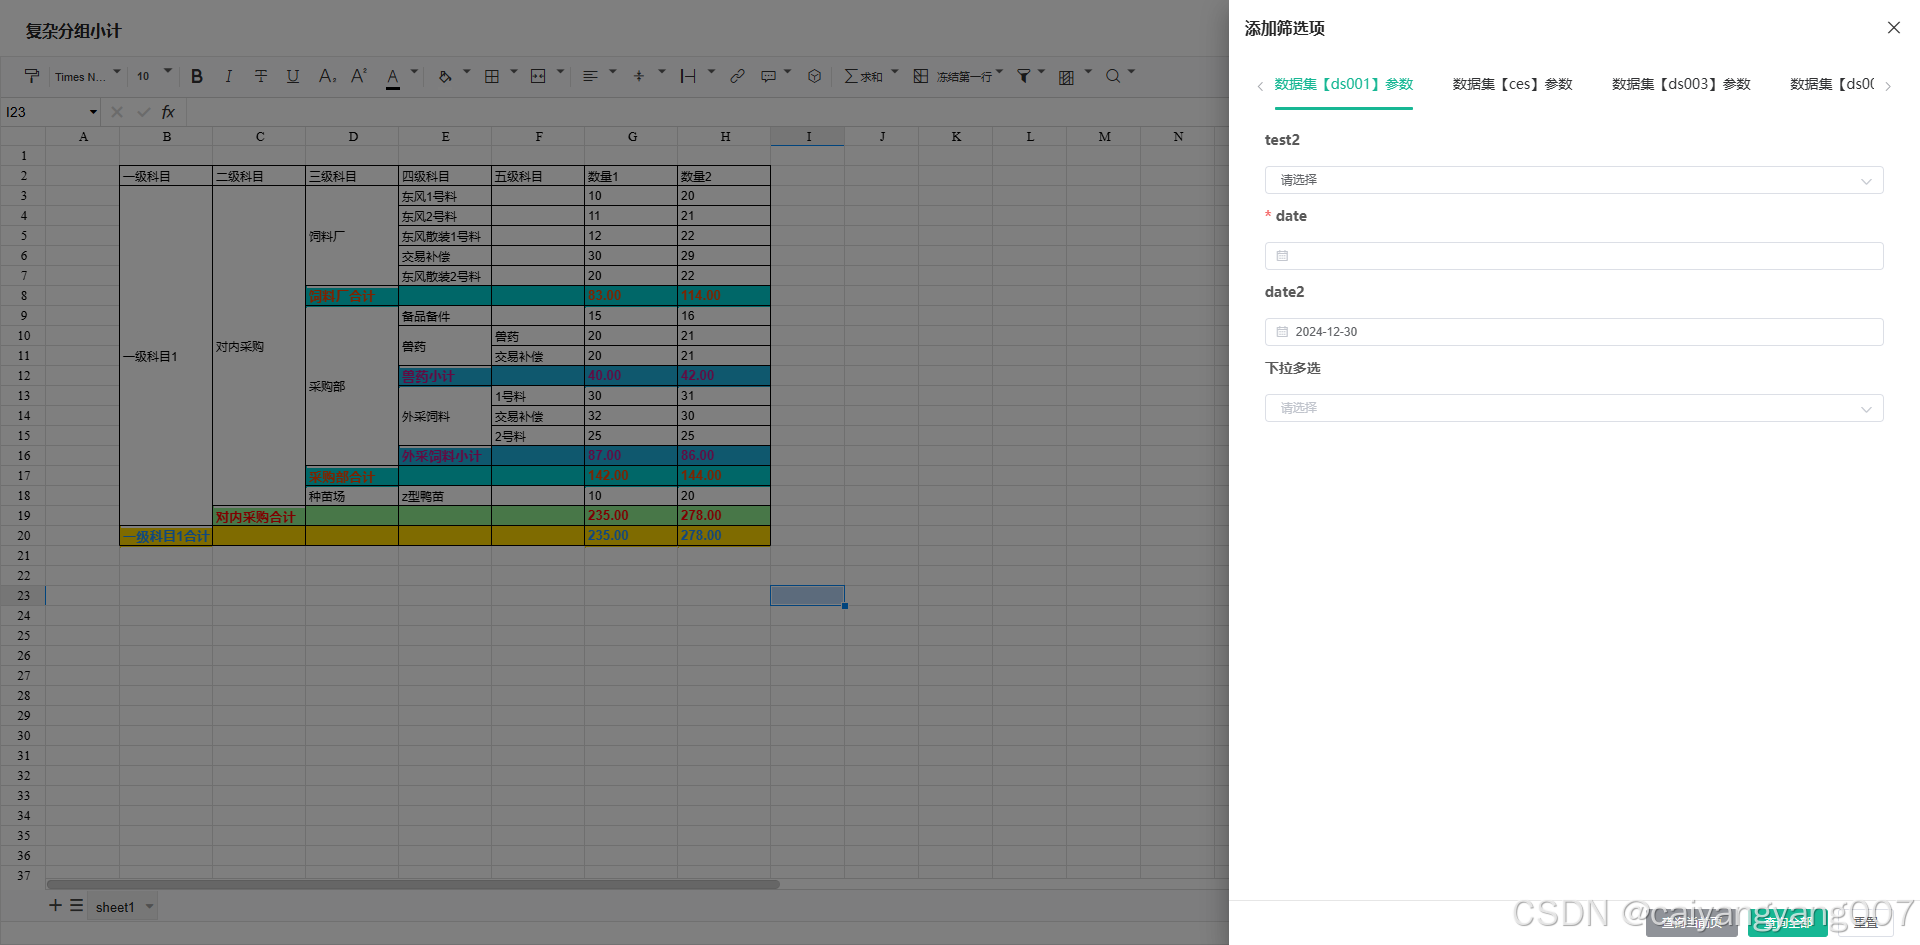This screenshot has width=1920, height=945.
Task: Click the date2 field showing 2024-12-30
Action: (x=1574, y=332)
